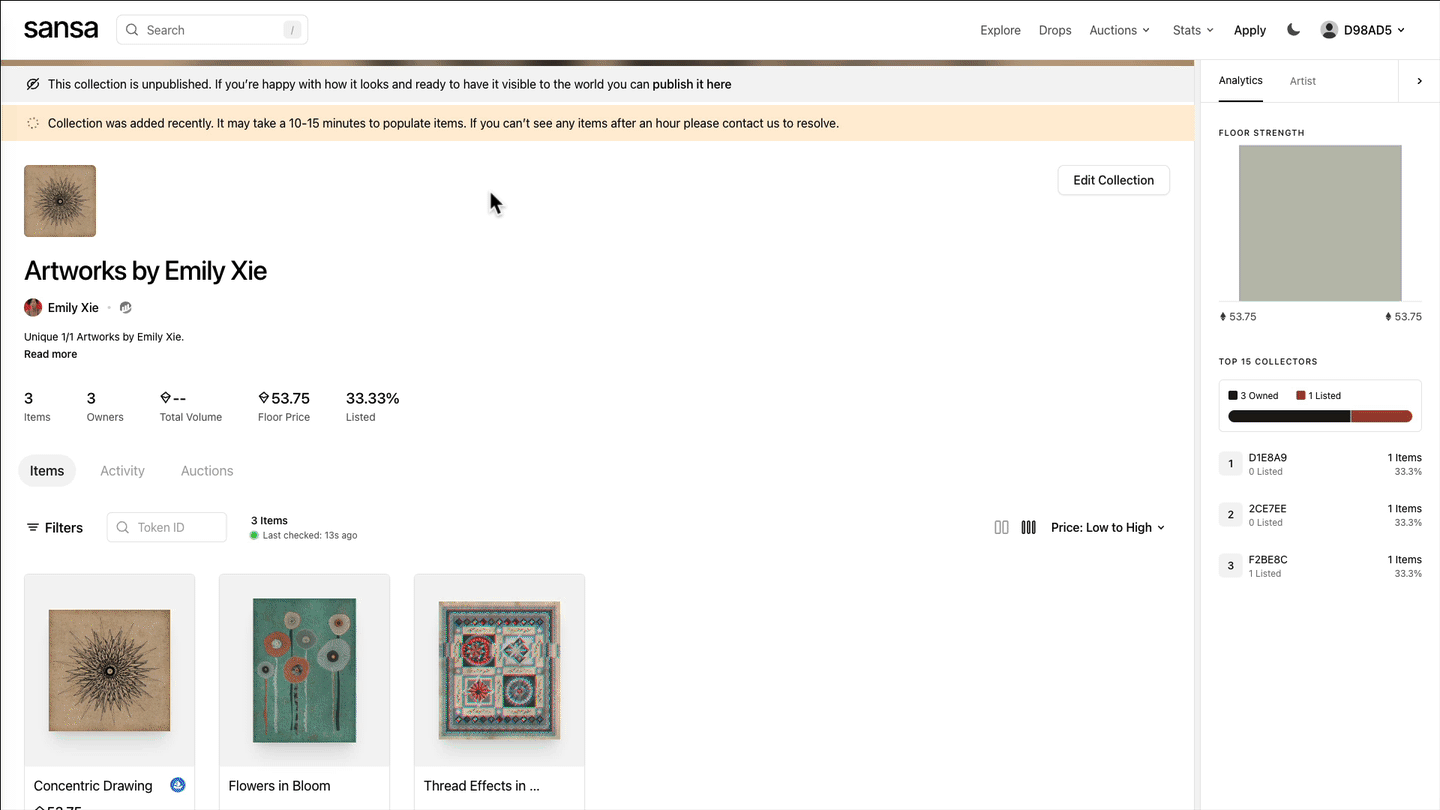
Task: Click the badge icon beside Emily Xie
Action: [126, 308]
